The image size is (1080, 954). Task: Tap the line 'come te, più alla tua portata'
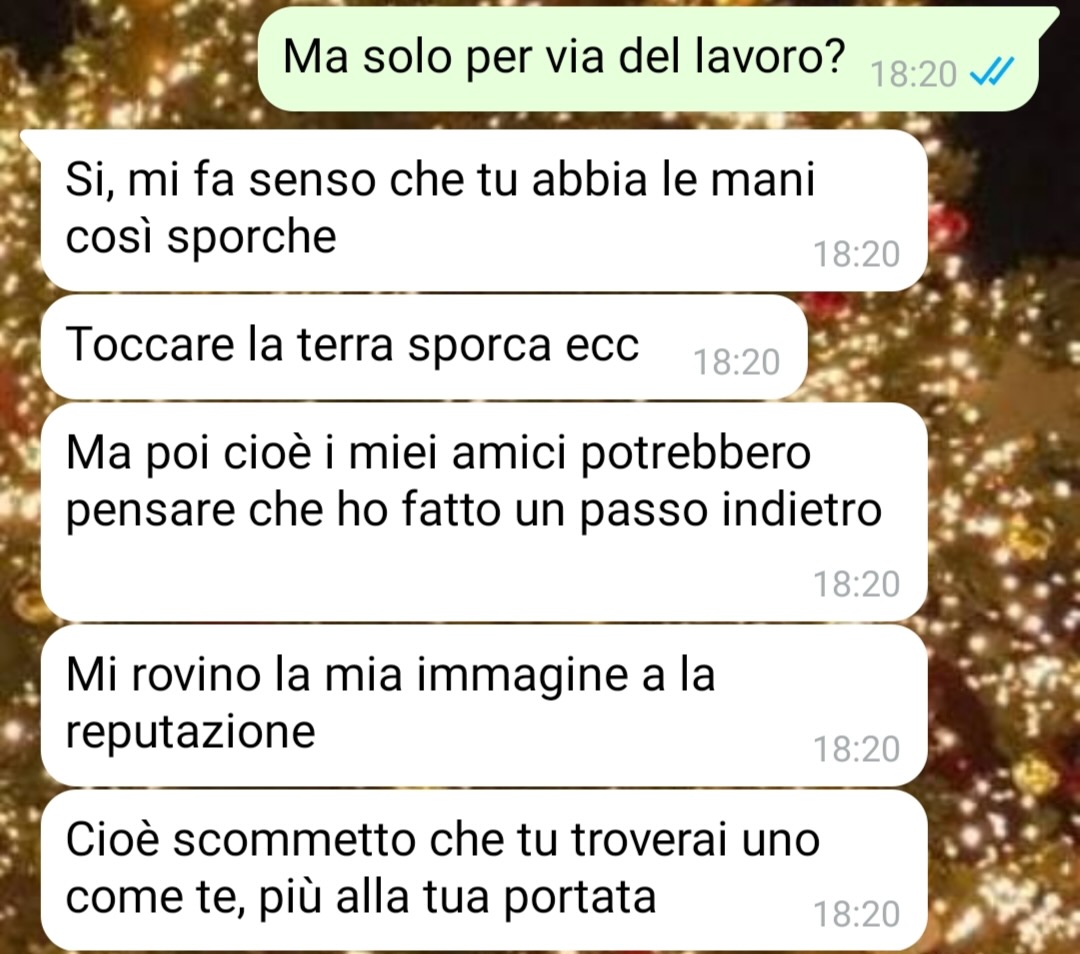(360, 897)
